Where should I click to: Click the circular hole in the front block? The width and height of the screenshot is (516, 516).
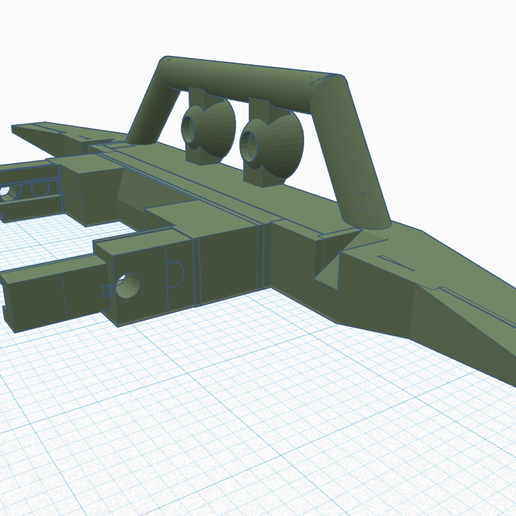(x=128, y=285)
